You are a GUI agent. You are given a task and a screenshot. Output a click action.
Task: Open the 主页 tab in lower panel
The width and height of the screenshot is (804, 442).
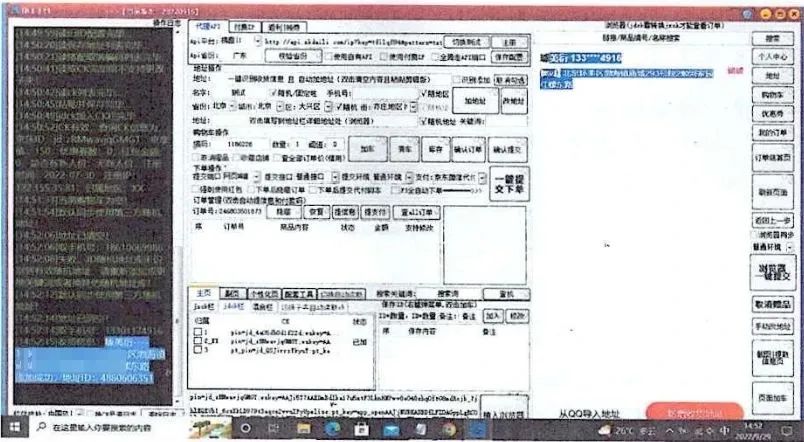204,293
